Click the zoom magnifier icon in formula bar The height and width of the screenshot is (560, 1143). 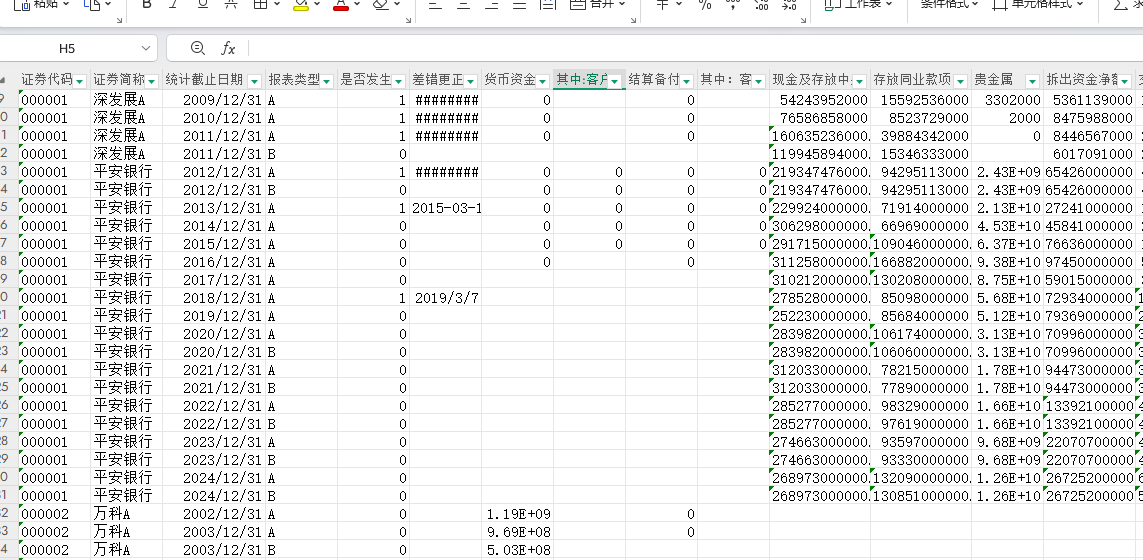198,48
